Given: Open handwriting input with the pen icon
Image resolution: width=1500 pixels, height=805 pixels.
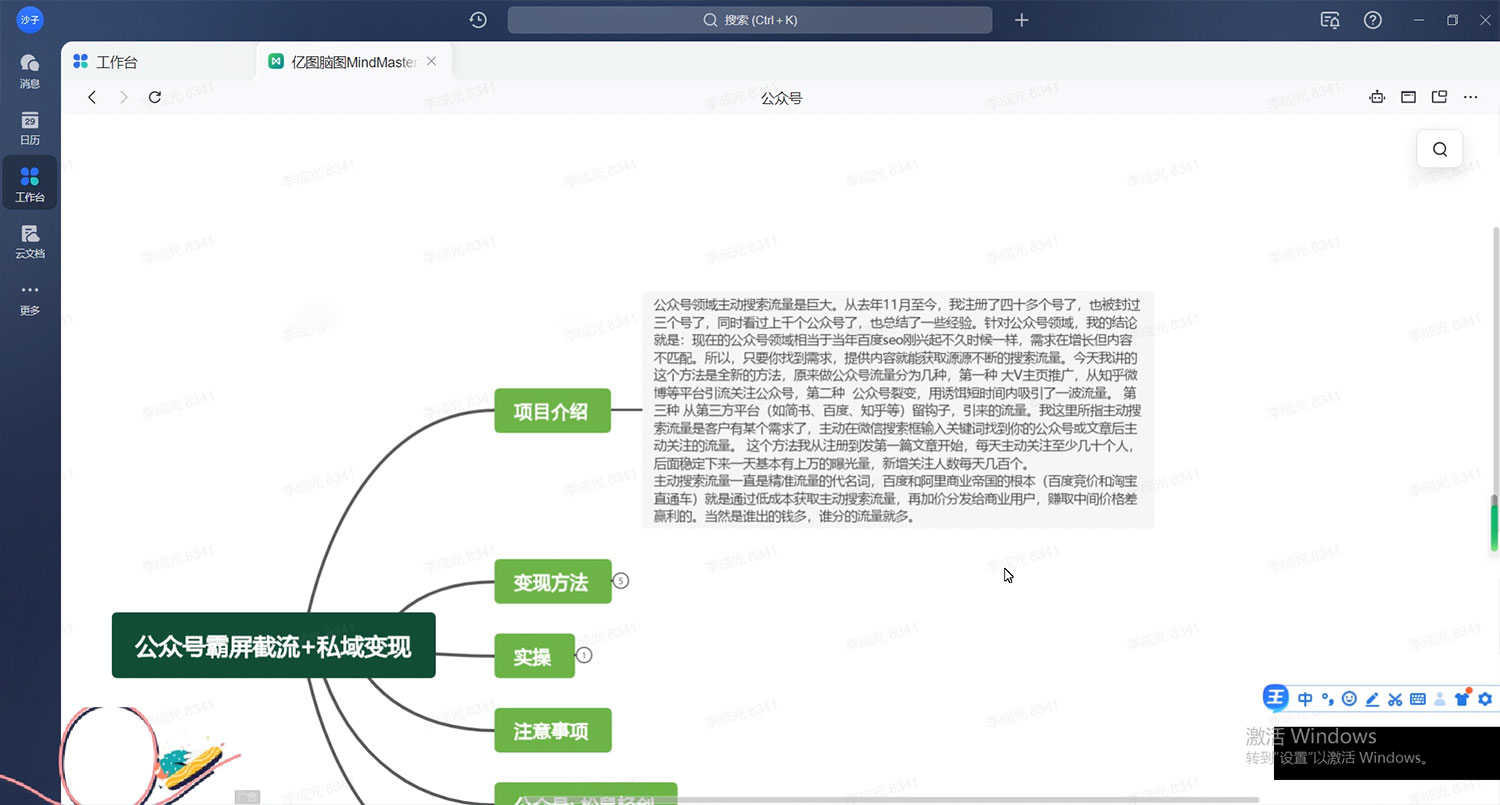Looking at the screenshot, I should [1372, 698].
